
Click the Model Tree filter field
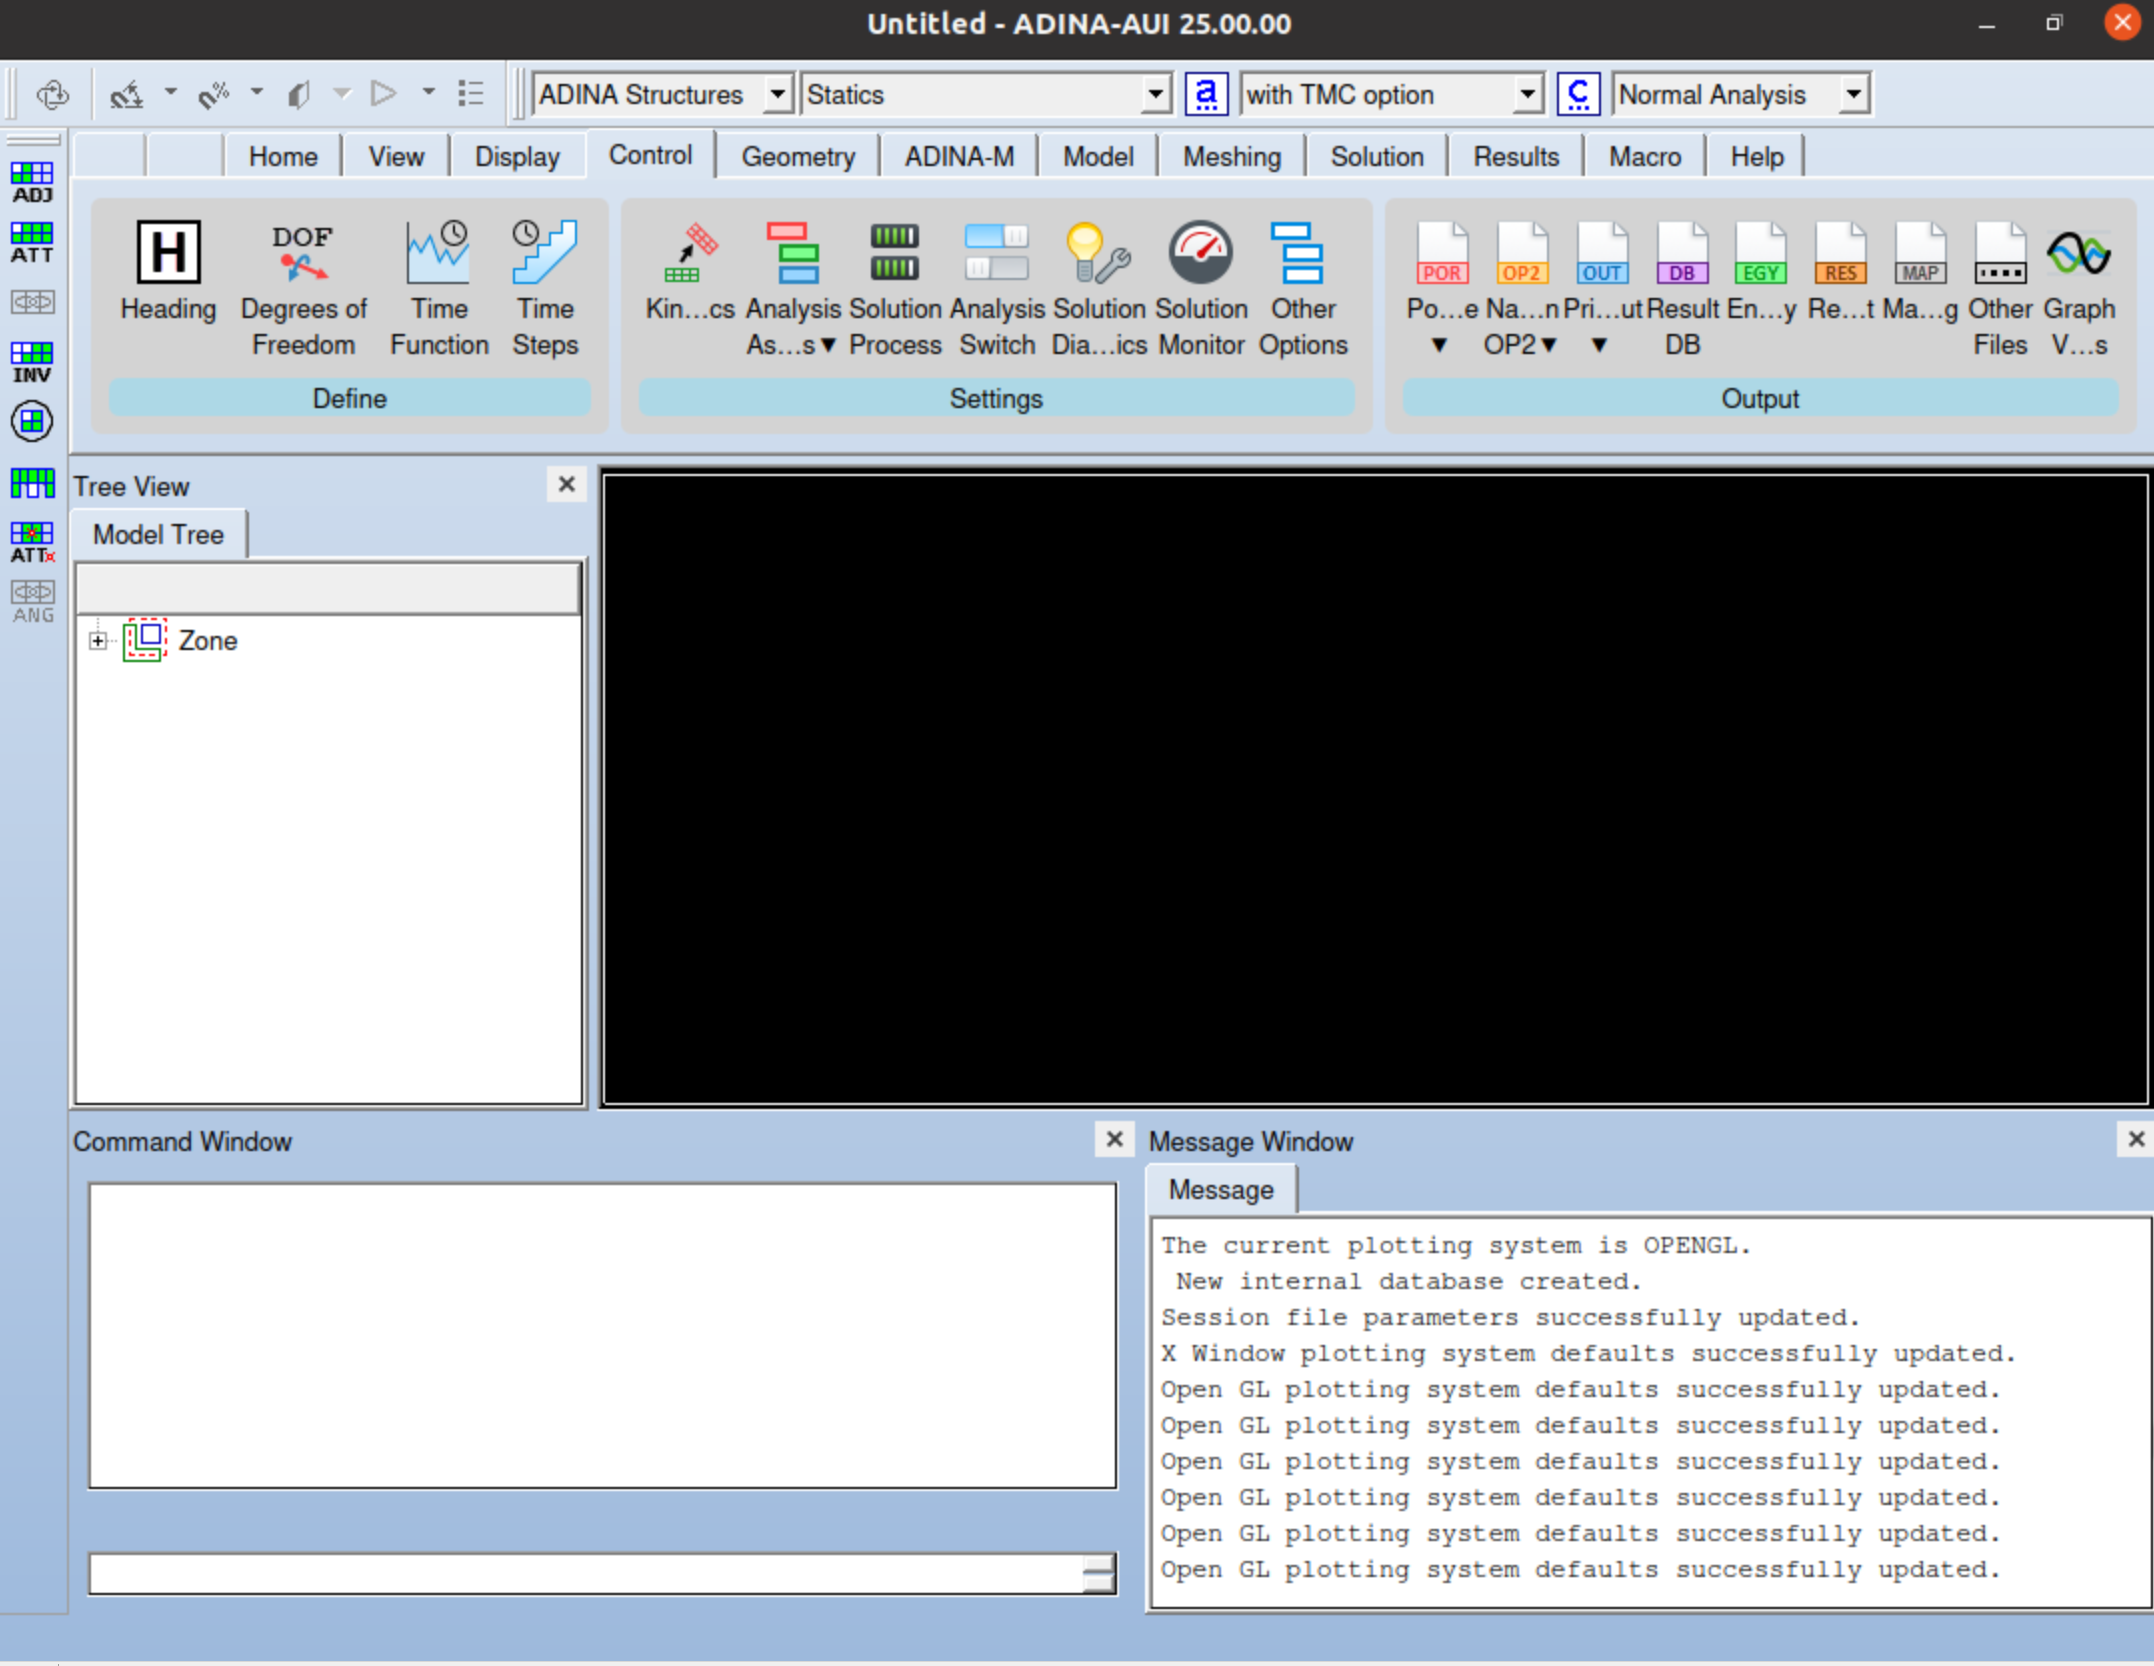tap(328, 589)
